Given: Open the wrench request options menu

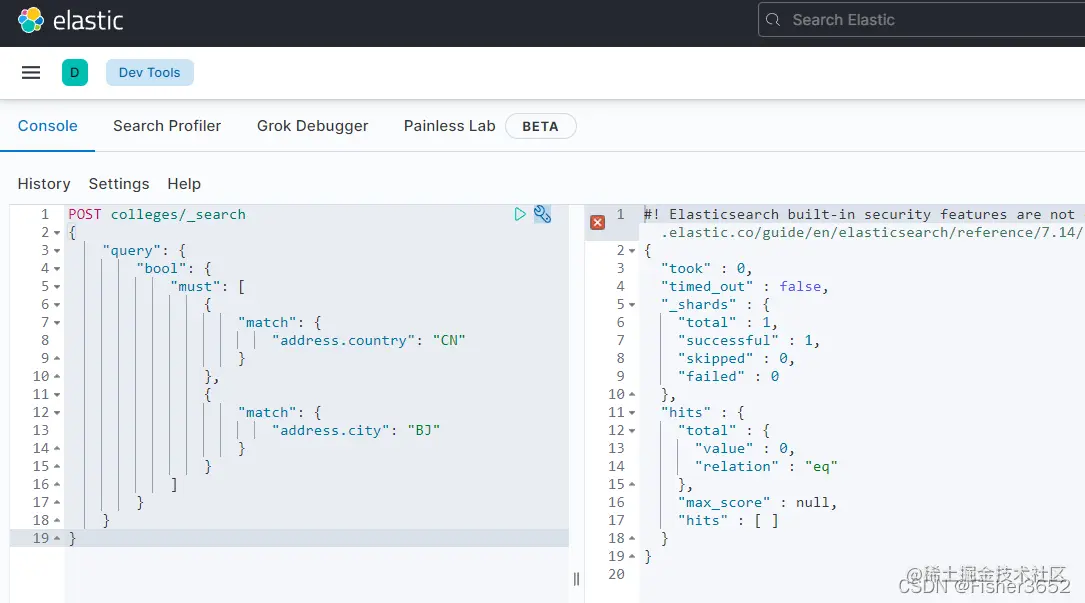Looking at the screenshot, I should (542, 214).
